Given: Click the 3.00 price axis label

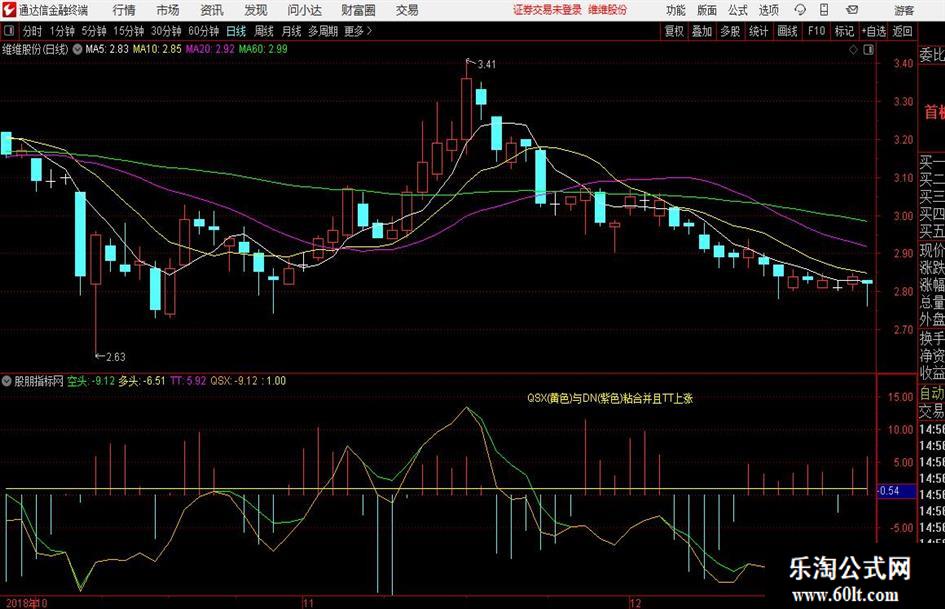Looking at the screenshot, I should pyautogui.click(x=903, y=216).
